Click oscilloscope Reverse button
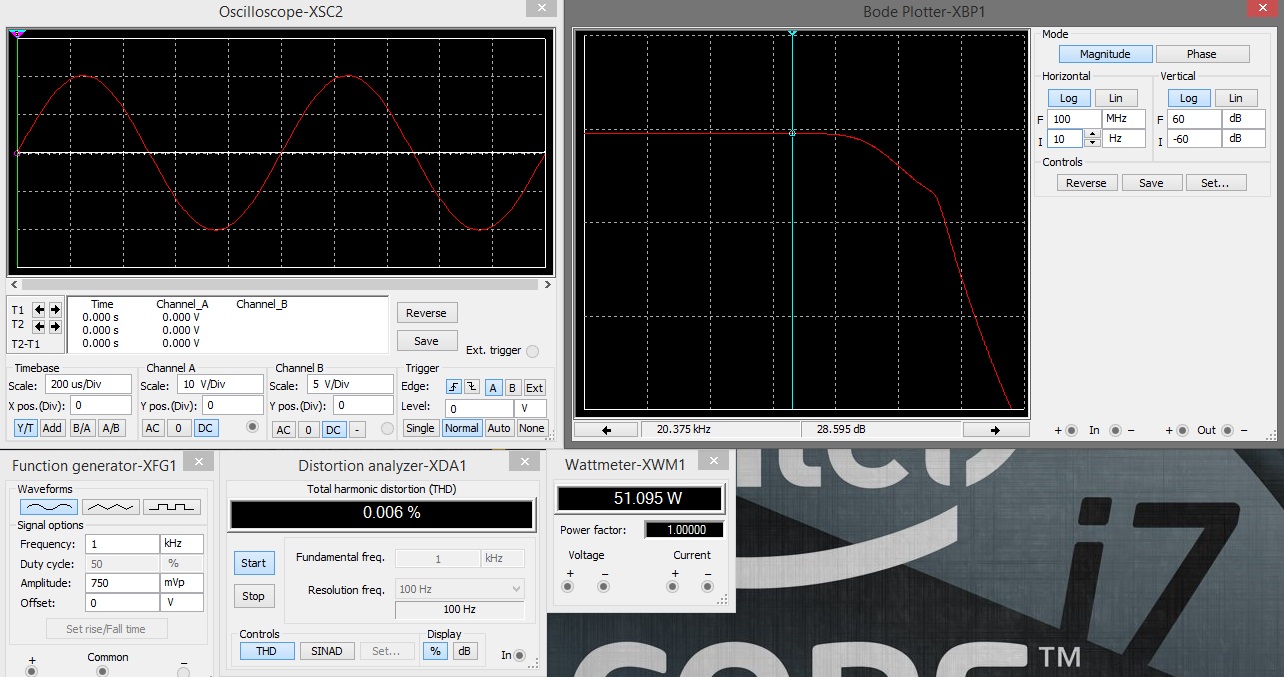Viewport: 1284px width, 677px height. coord(427,313)
